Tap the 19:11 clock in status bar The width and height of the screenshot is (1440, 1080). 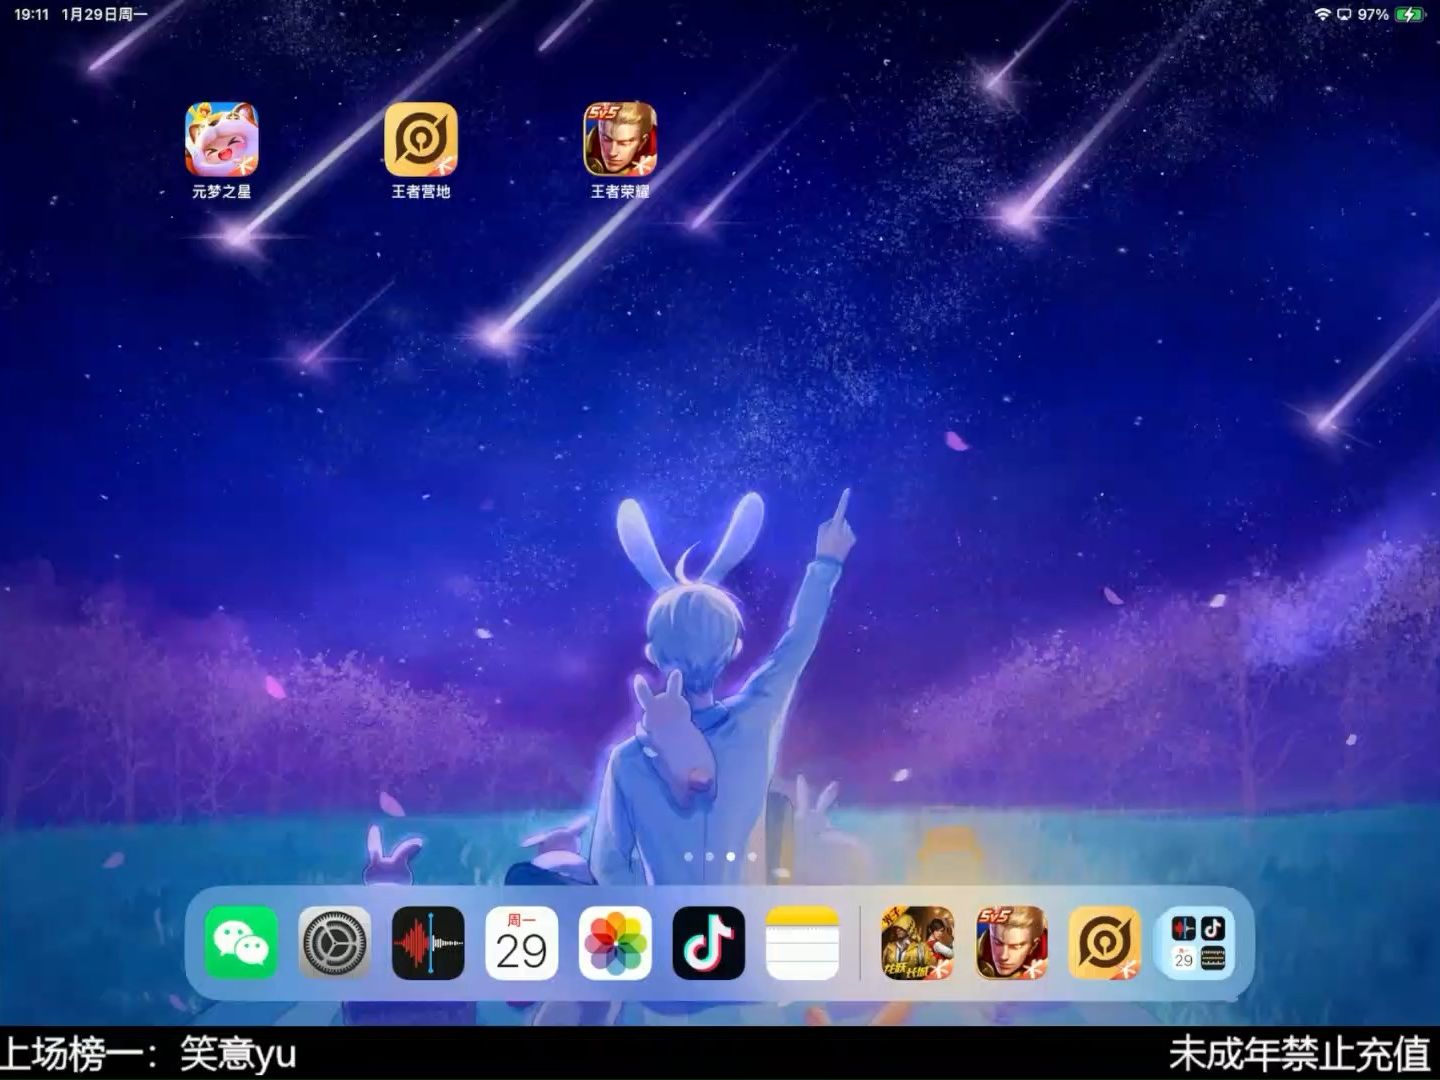click(x=31, y=14)
